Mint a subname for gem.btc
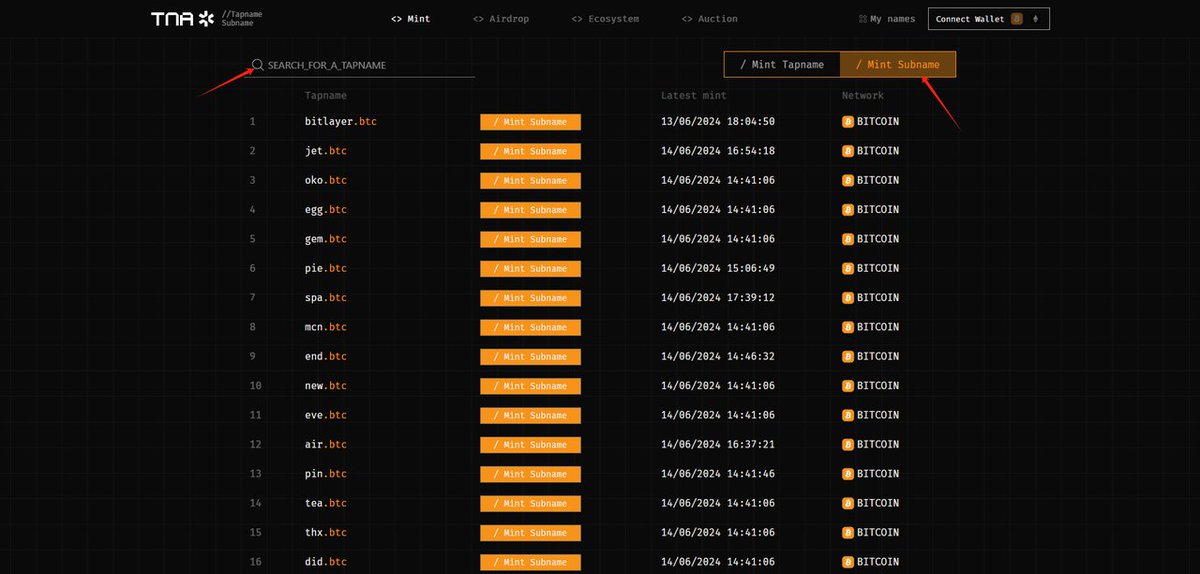The width and height of the screenshot is (1200, 574). [x=530, y=239]
